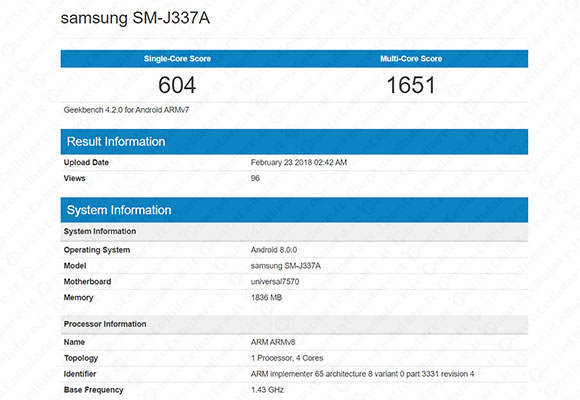Click the 'samsung SM-J337A' page title
This screenshot has width=580, height=400.
coord(135,18)
